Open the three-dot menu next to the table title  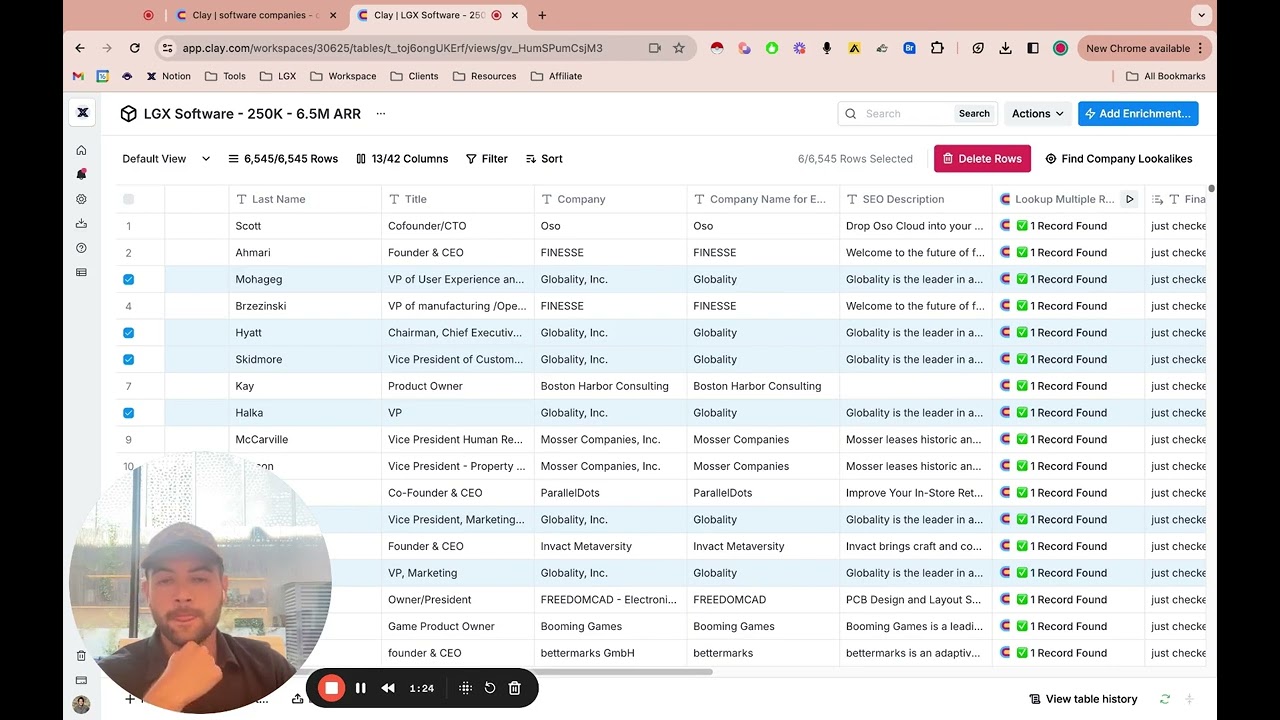pos(380,114)
